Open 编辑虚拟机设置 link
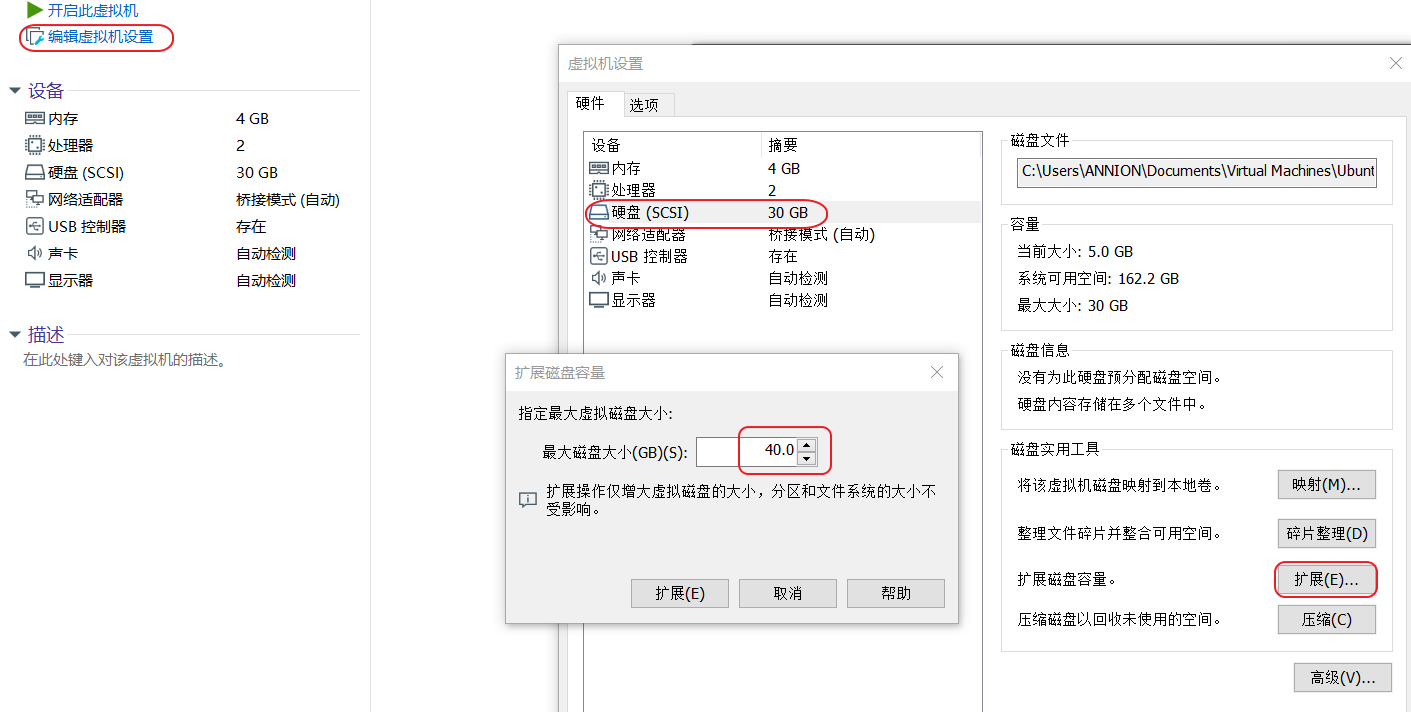Image resolution: width=1411 pixels, height=712 pixels. [x=101, y=38]
